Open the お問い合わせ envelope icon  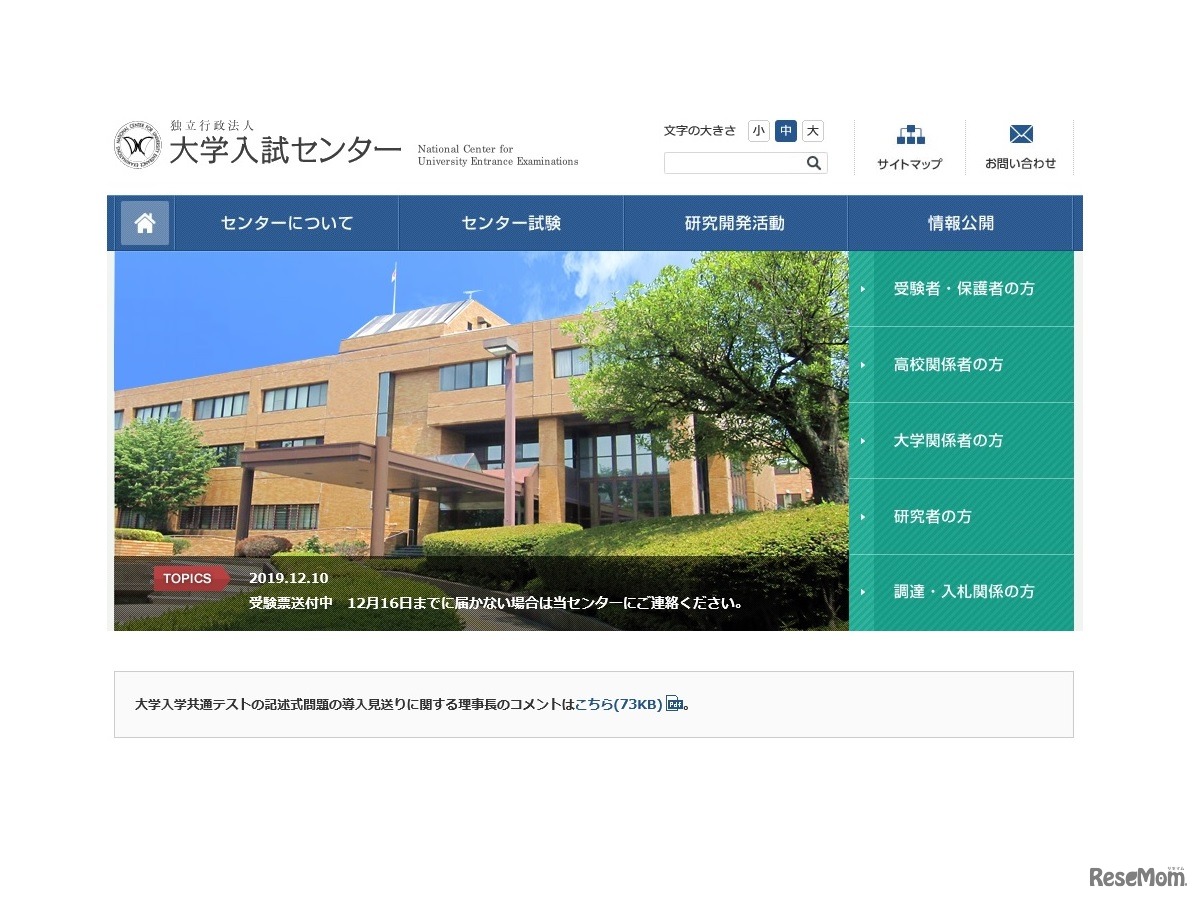point(1021,134)
